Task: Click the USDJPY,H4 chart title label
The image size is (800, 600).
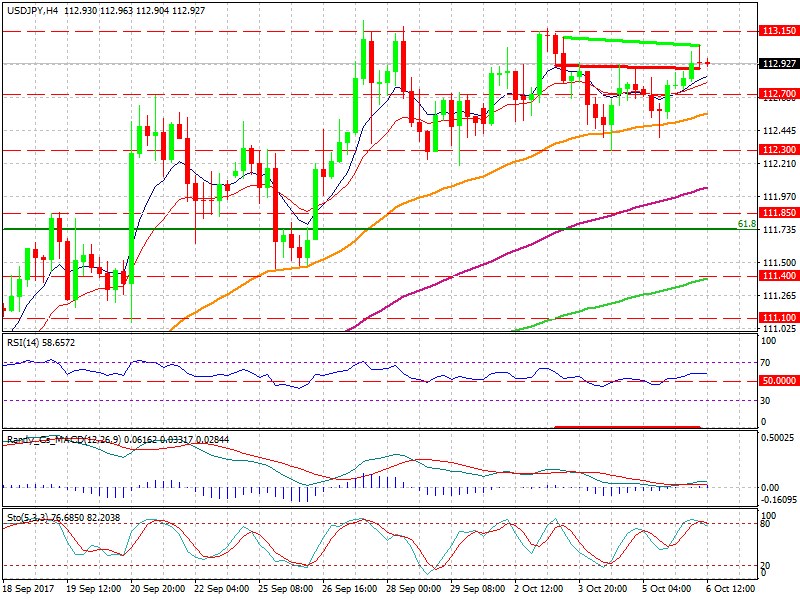Action: point(32,9)
